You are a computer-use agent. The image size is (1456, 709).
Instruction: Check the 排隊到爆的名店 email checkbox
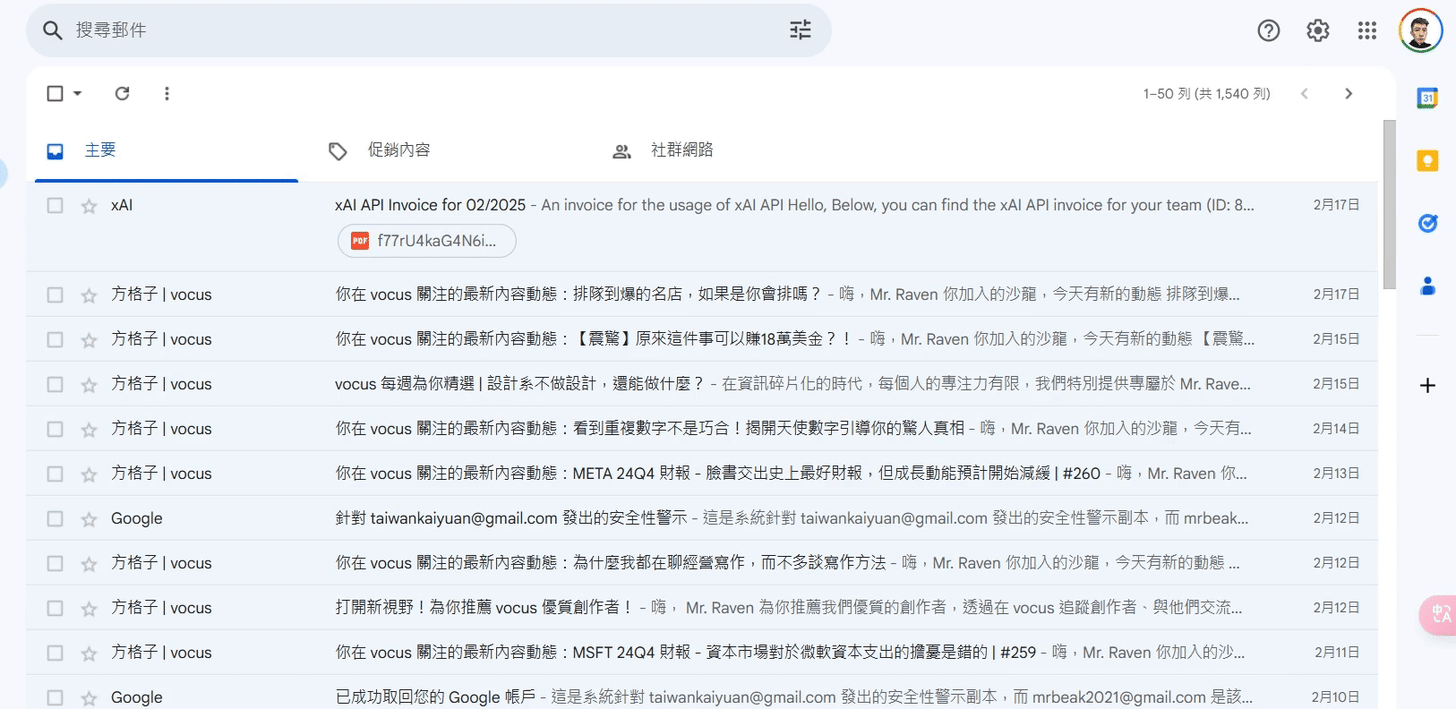coord(55,295)
